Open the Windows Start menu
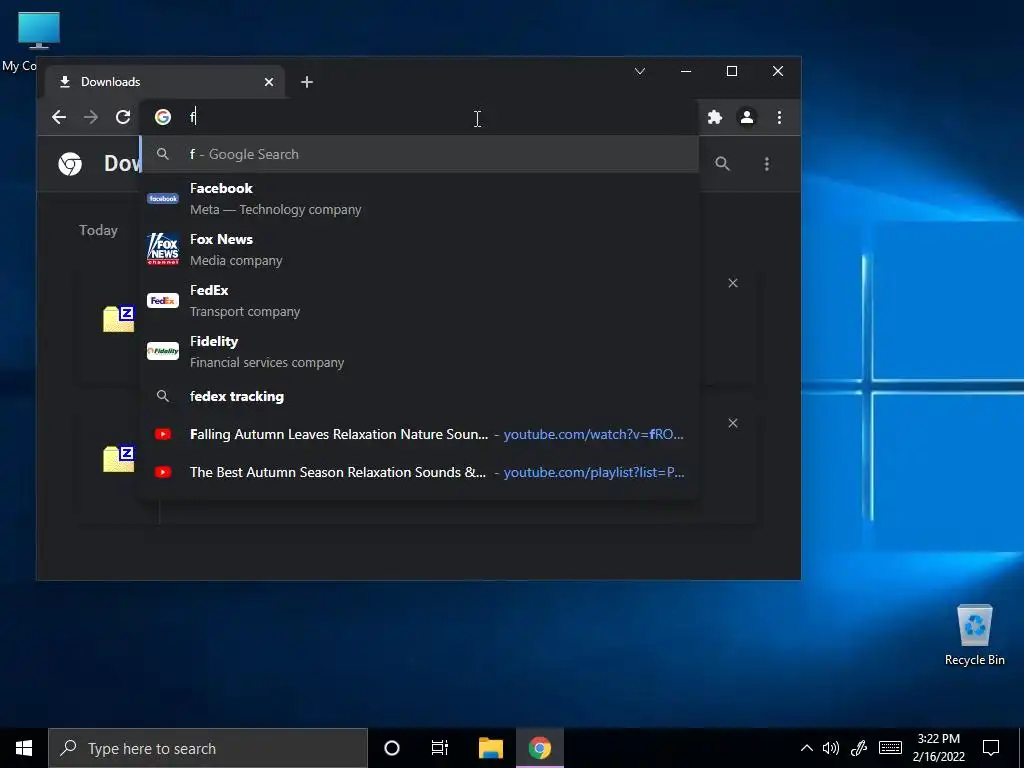Image resolution: width=1024 pixels, height=768 pixels. (x=24, y=748)
